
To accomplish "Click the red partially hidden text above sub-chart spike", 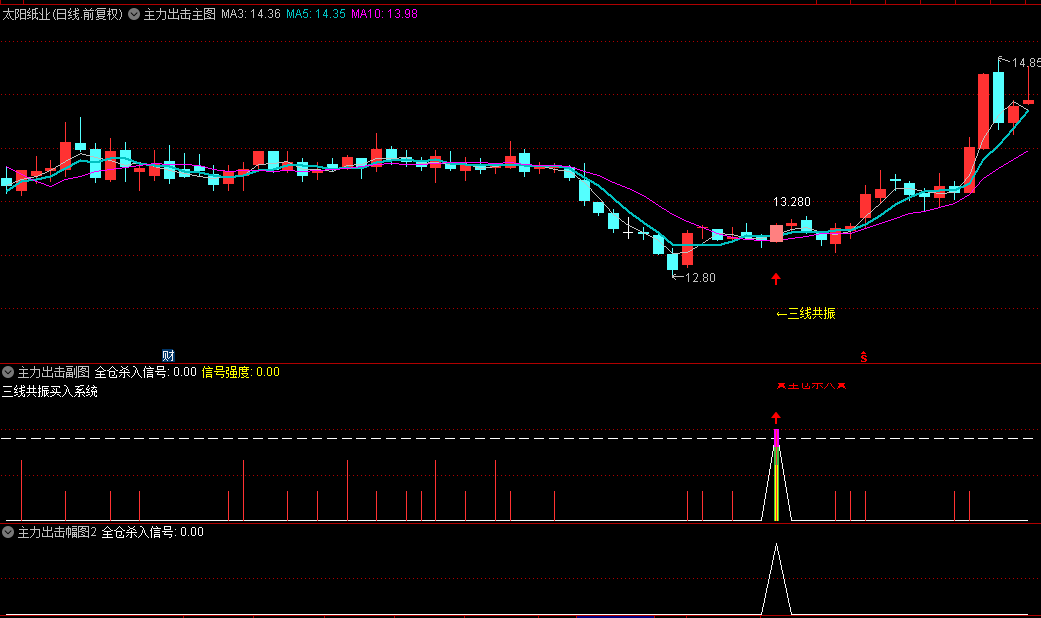I will (811, 385).
